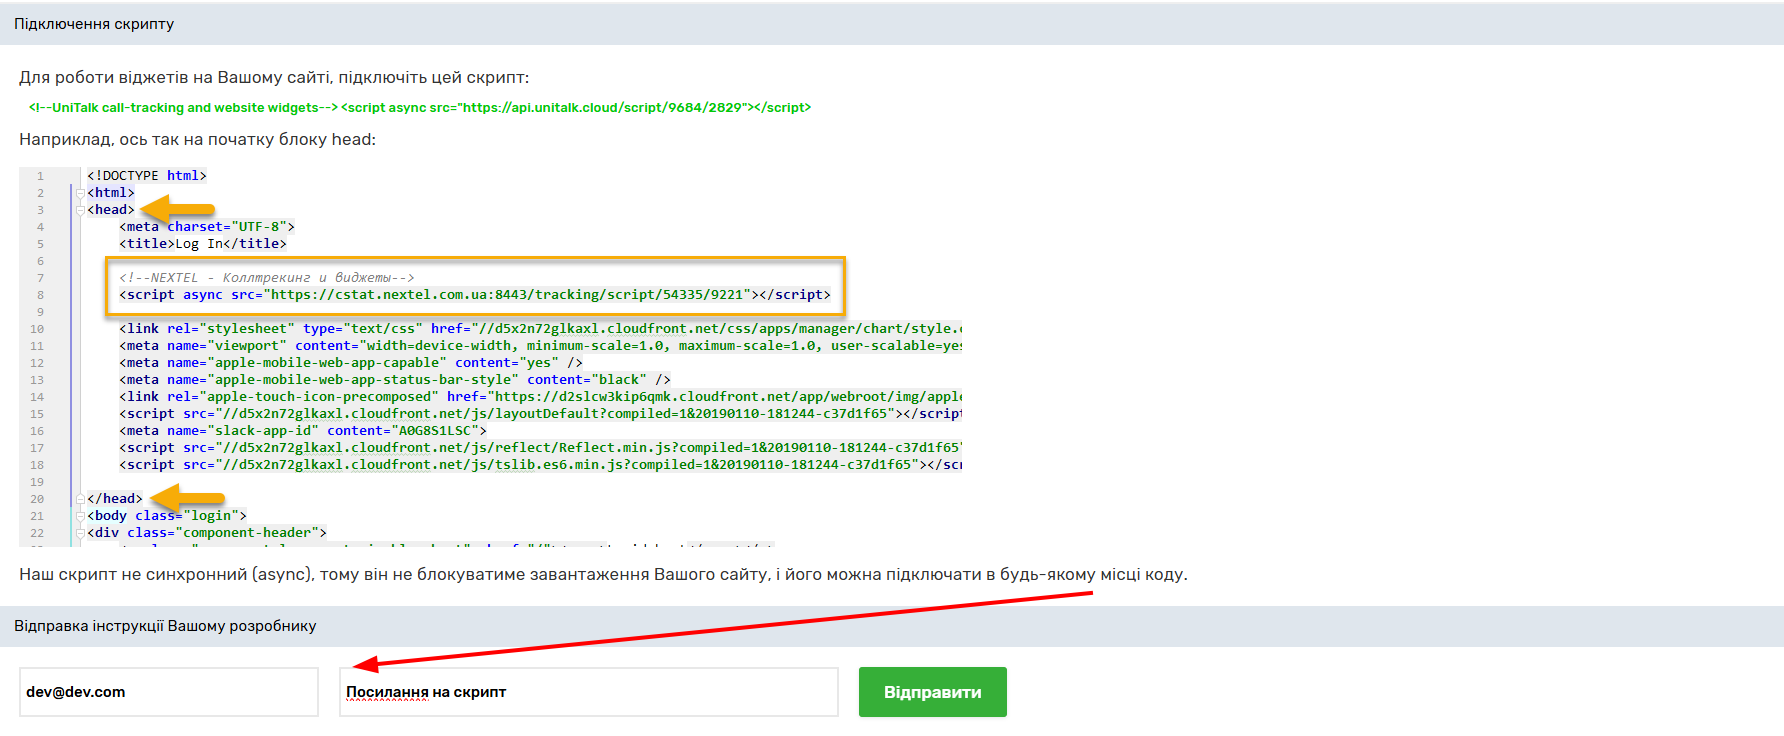Collapse the html tag fold marker

click(80, 193)
